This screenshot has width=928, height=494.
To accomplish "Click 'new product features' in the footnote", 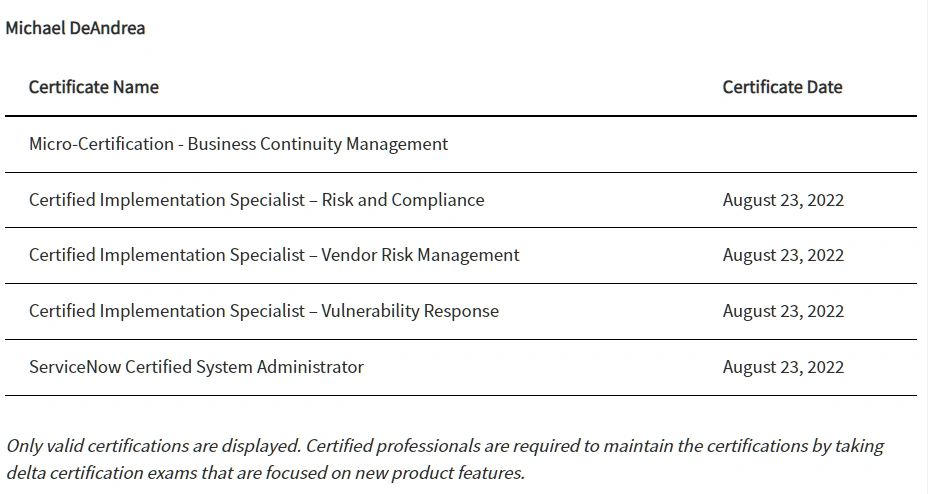I will coord(441,472).
